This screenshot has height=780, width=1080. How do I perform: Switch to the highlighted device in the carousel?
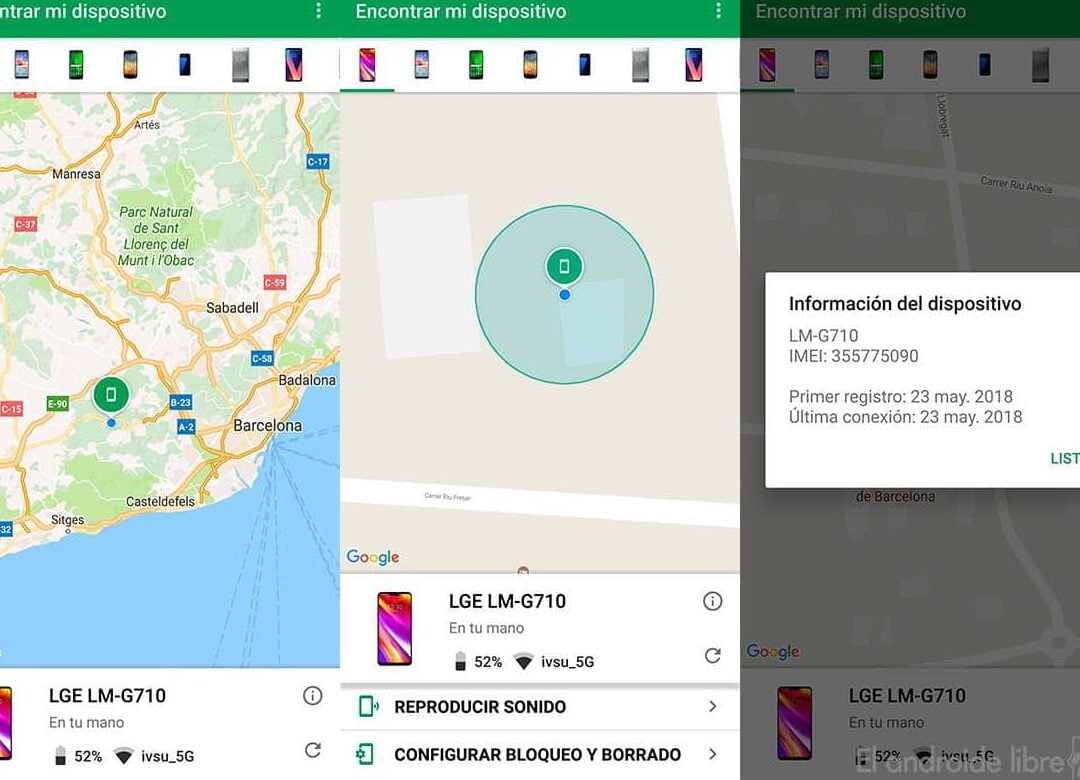pyautogui.click(x=368, y=62)
